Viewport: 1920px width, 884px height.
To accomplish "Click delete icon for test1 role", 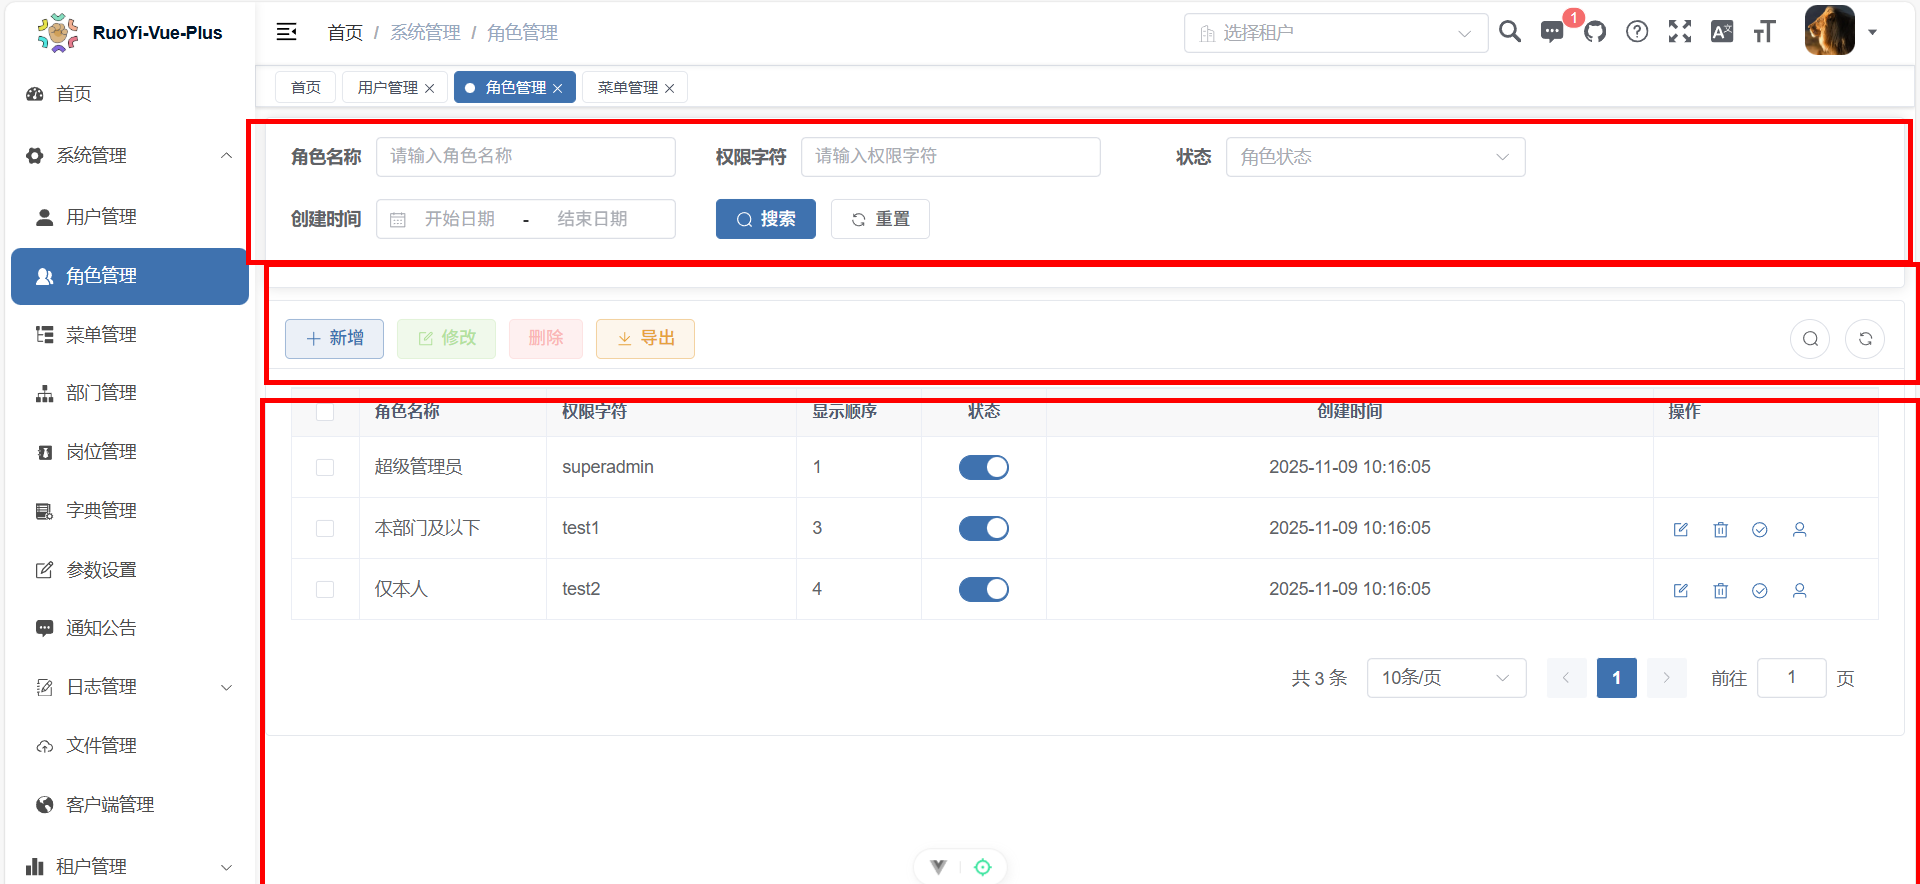I will 1720,529.
